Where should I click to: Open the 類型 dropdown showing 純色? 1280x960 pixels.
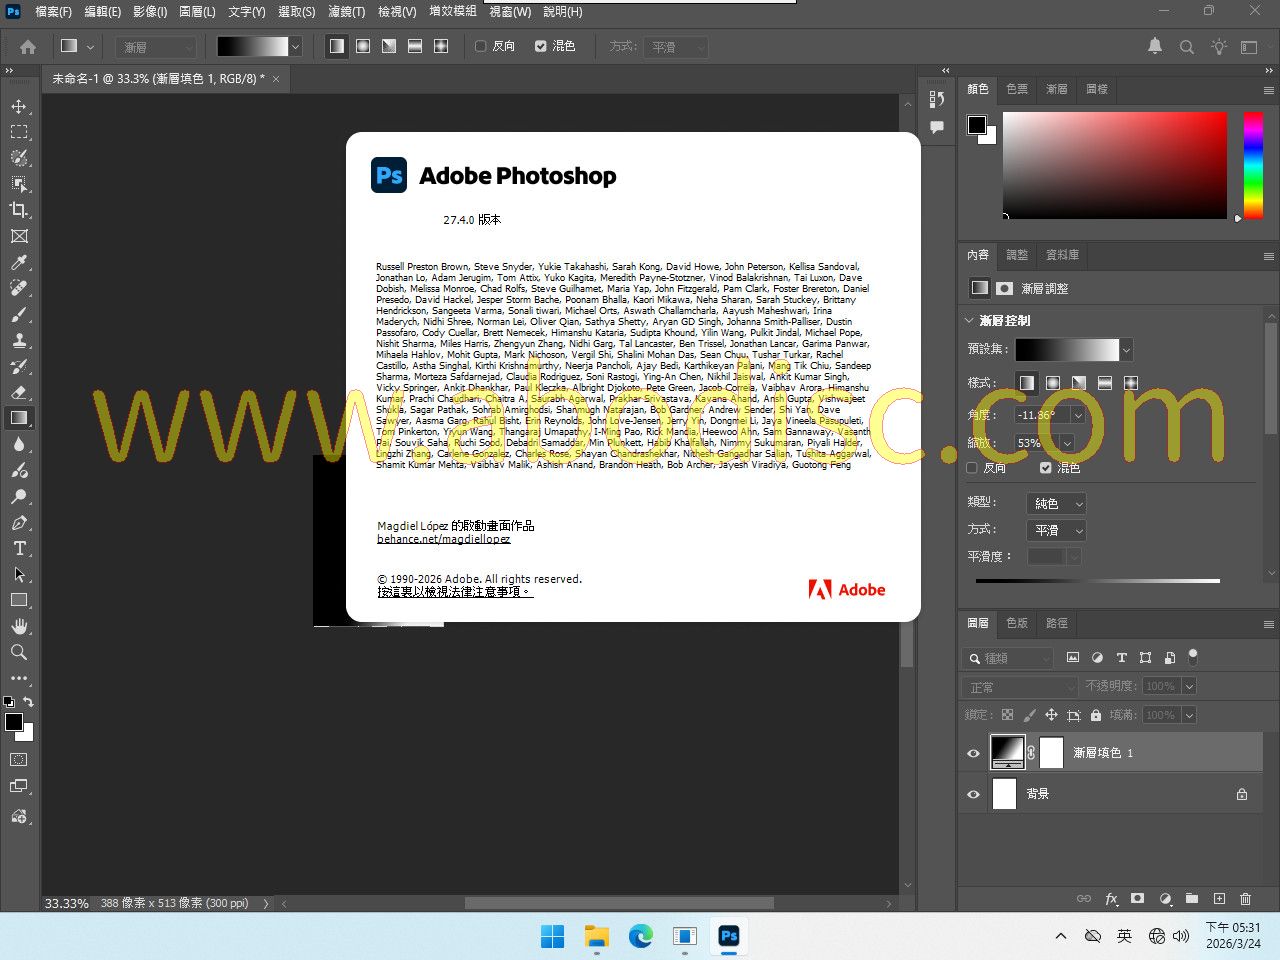pos(1056,503)
